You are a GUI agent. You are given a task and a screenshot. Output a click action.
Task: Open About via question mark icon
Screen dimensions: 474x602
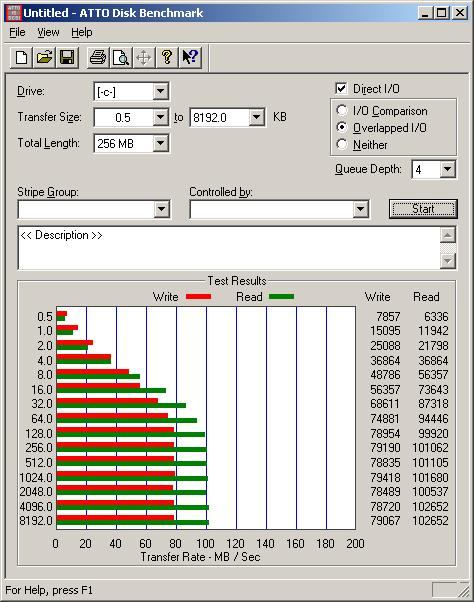click(167, 58)
